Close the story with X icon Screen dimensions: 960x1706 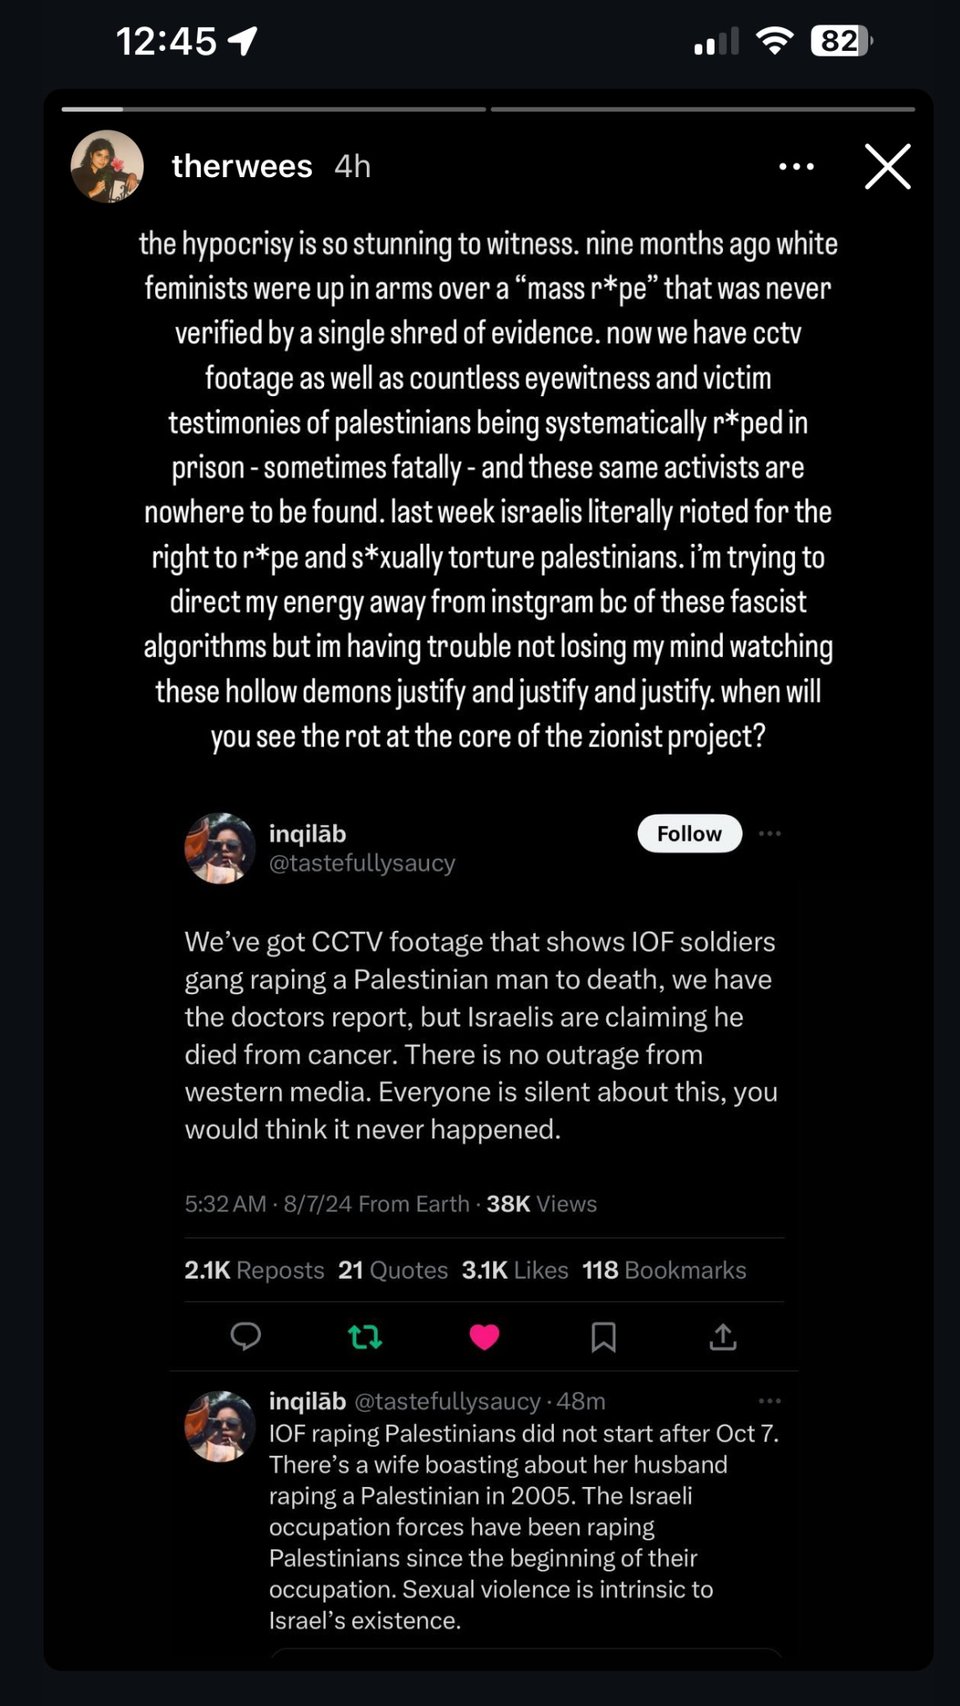coord(887,167)
